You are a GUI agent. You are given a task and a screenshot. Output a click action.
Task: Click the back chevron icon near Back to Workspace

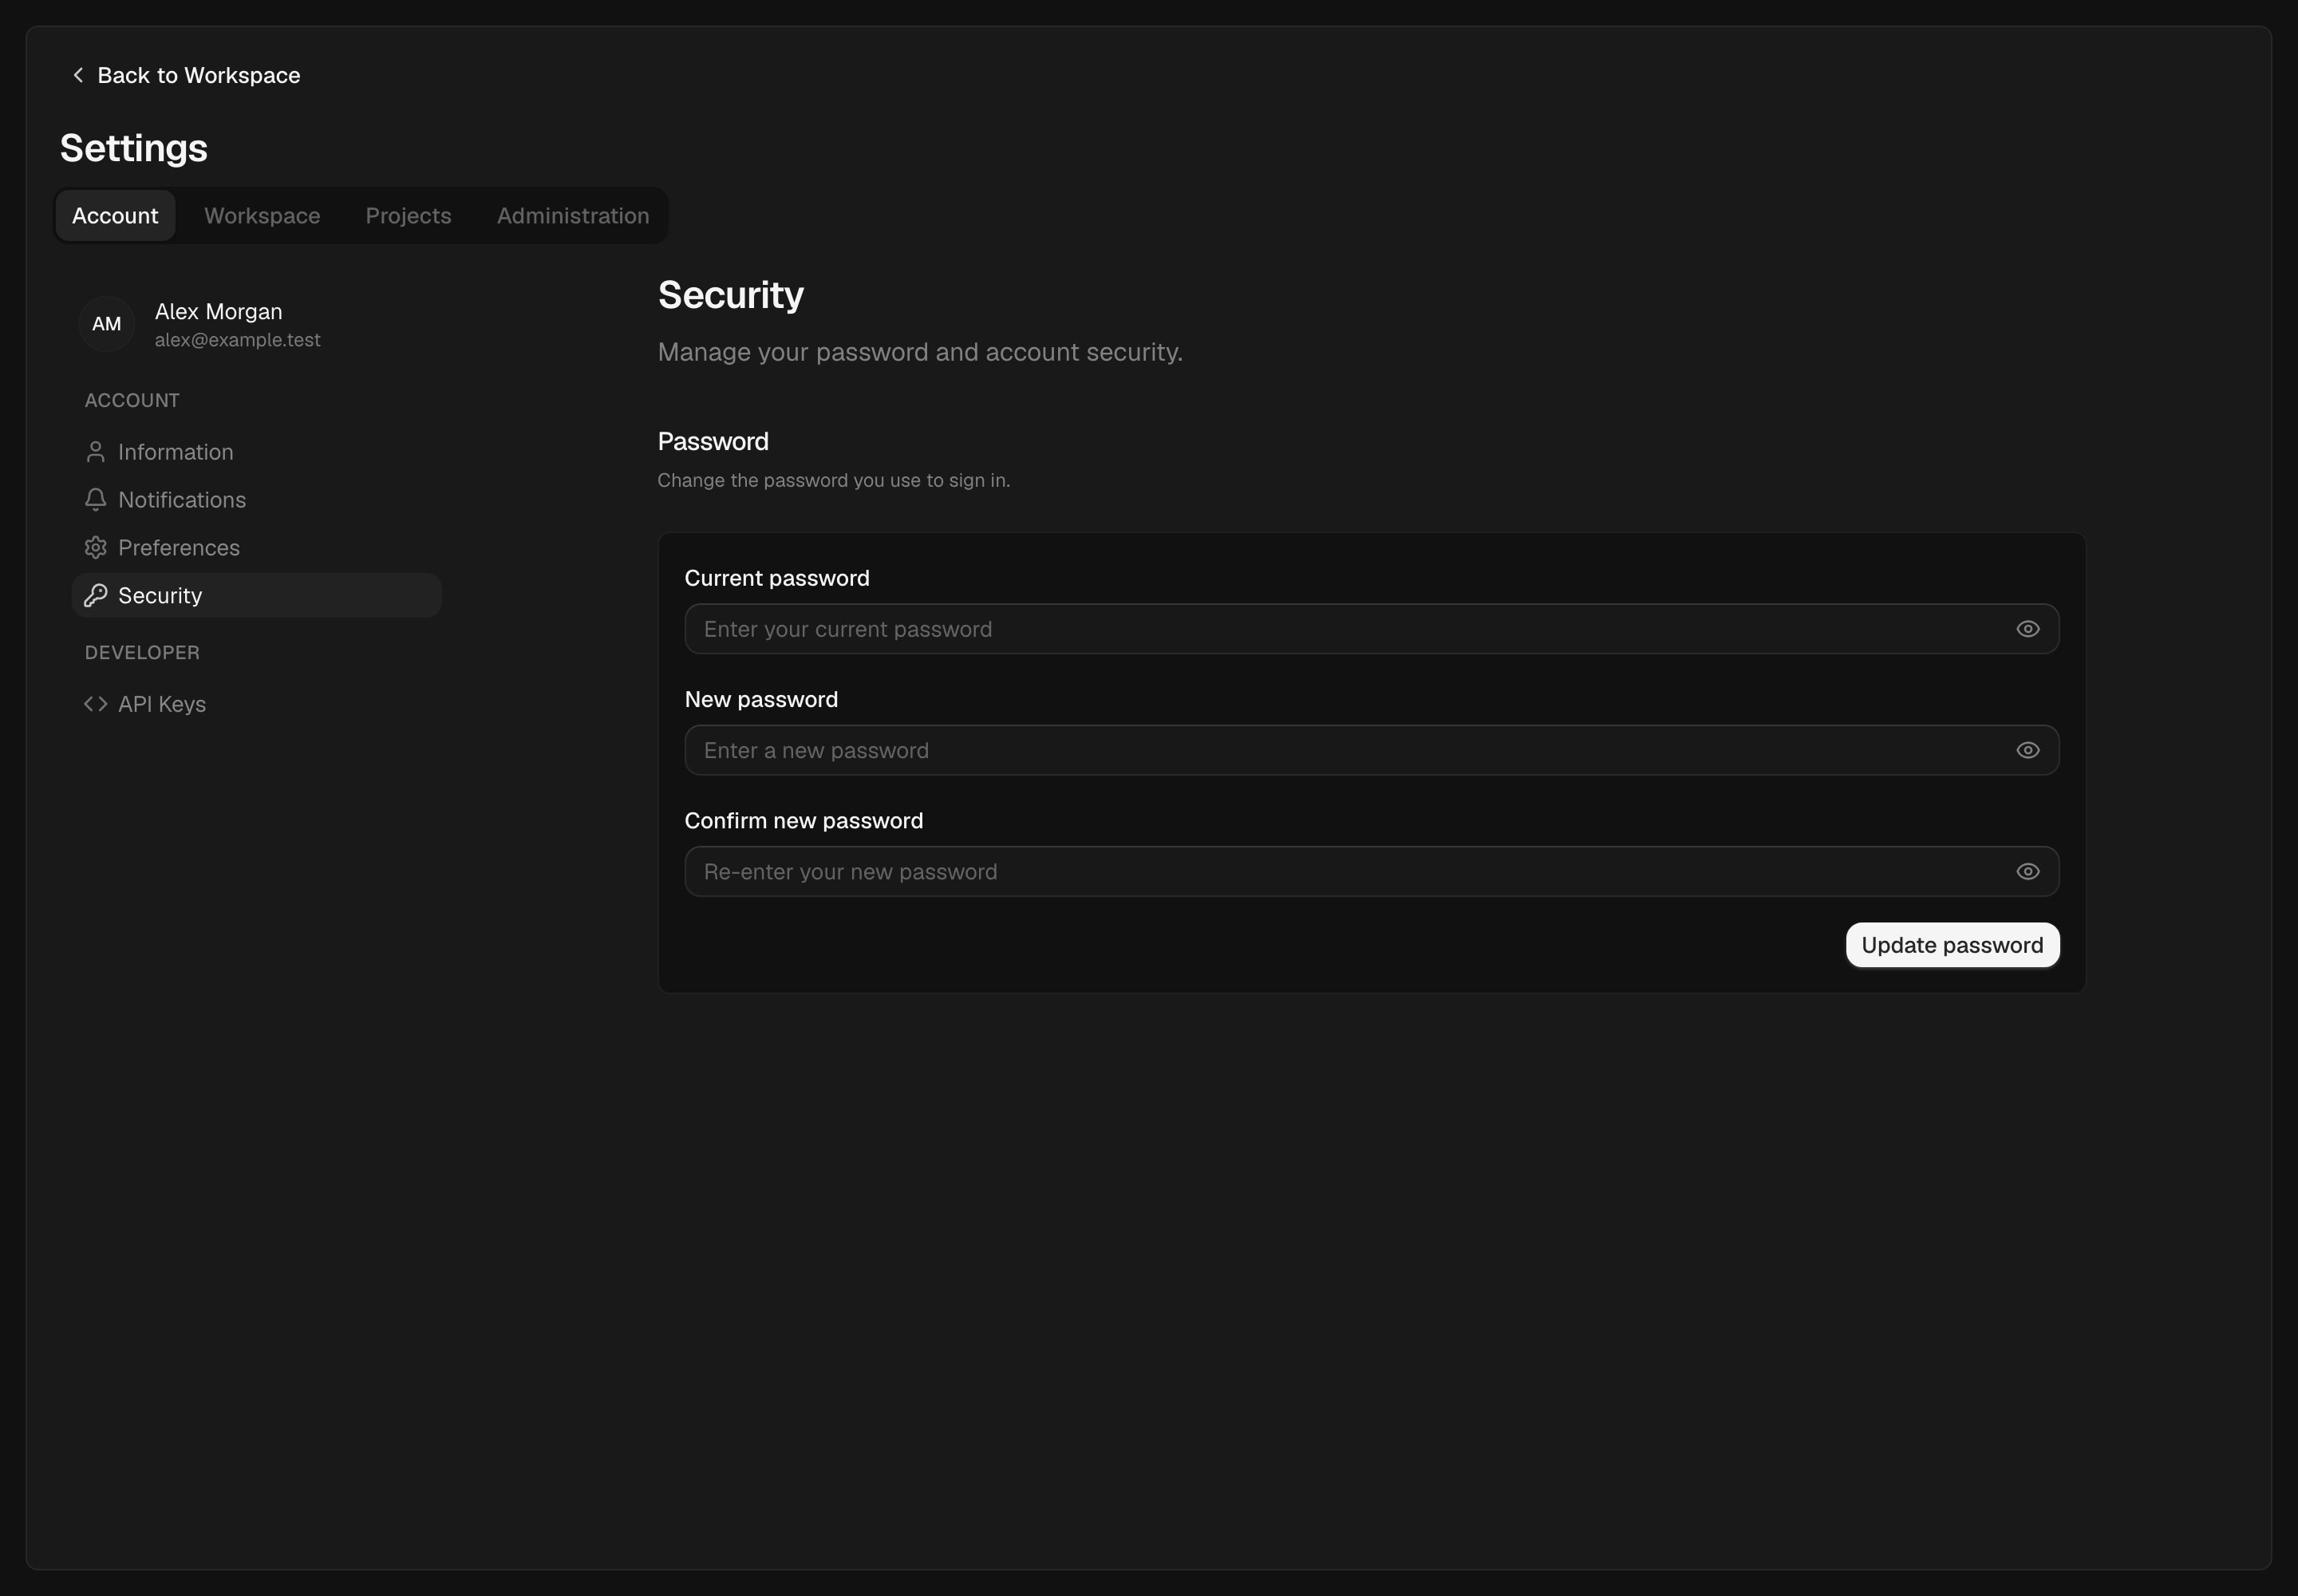coord(78,75)
